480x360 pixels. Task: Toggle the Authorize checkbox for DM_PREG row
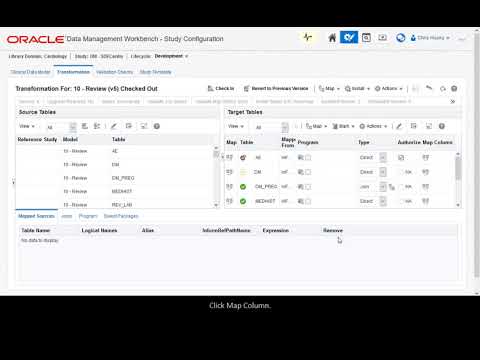pos(401,187)
